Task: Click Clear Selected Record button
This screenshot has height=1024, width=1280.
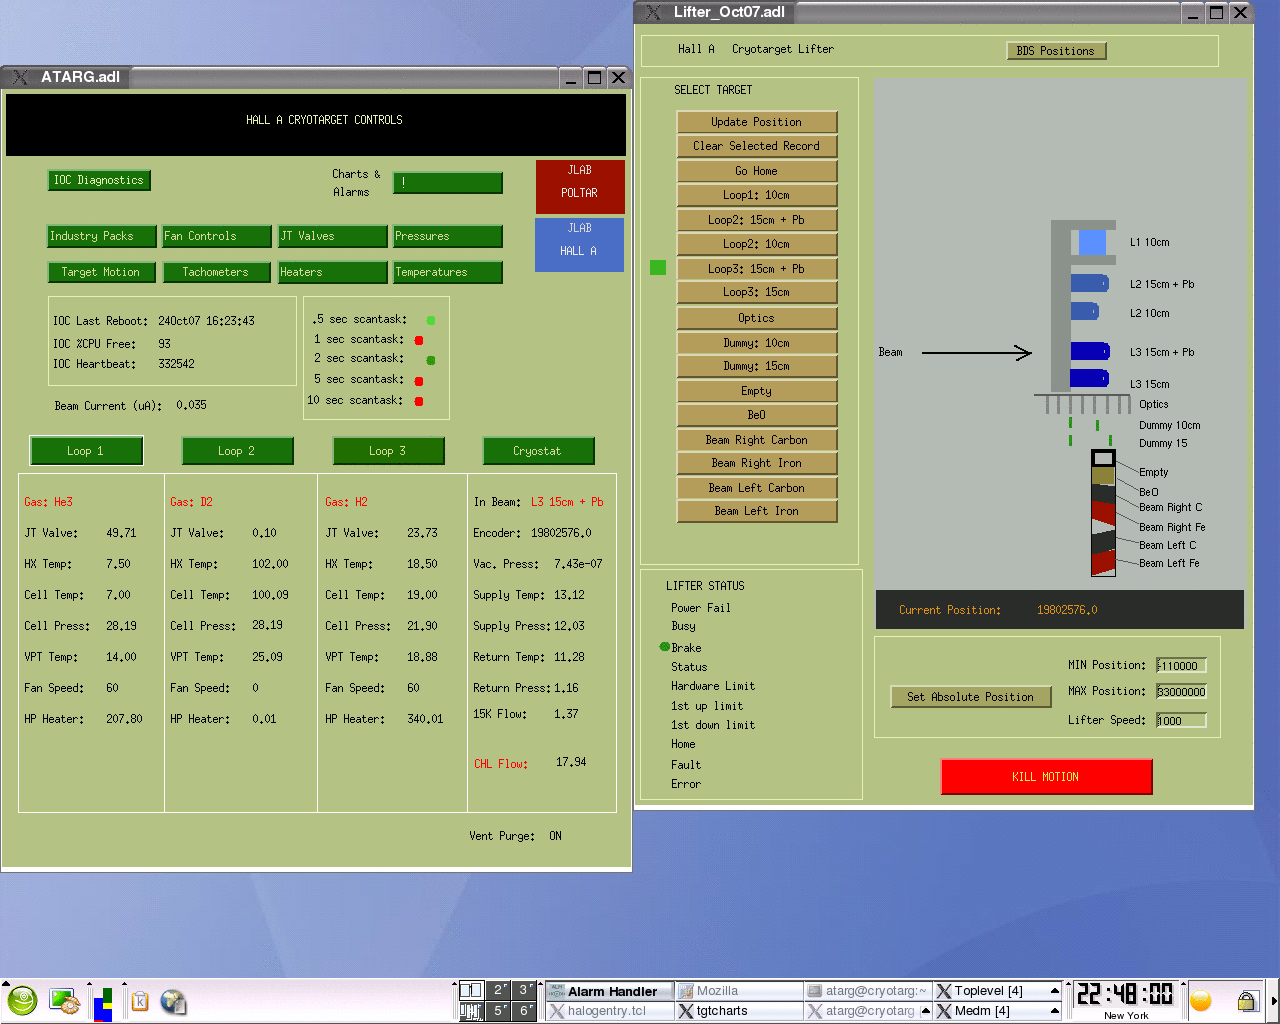Action: coord(757,146)
